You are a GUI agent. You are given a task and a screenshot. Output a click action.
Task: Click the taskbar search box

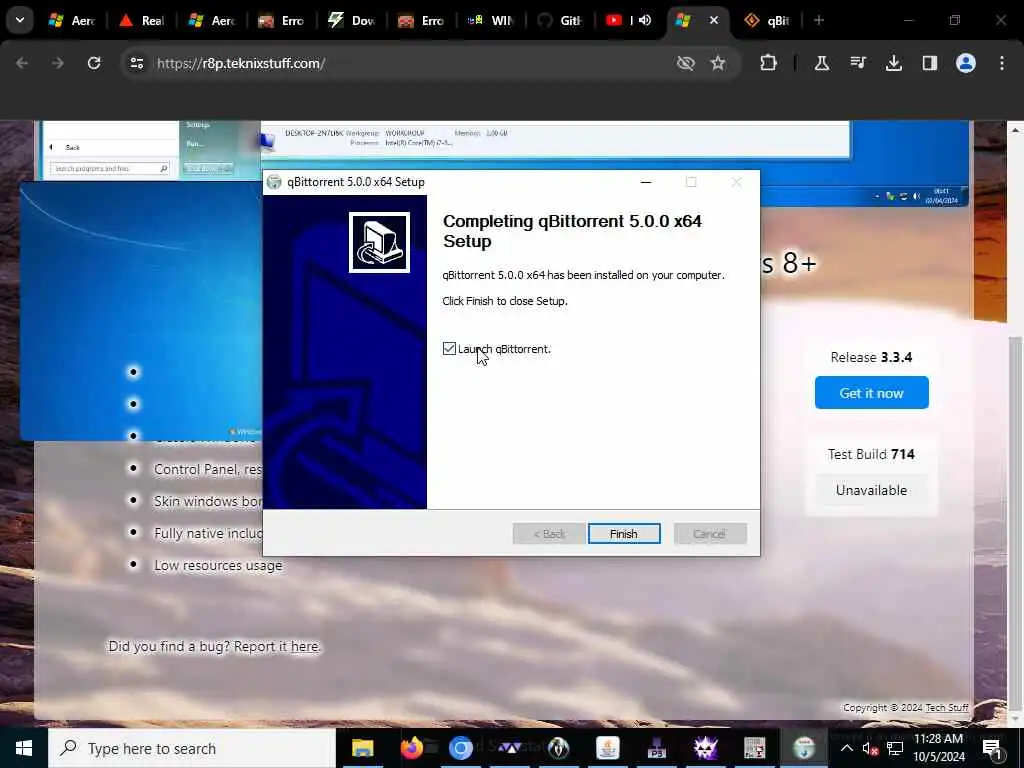coord(192,748)
